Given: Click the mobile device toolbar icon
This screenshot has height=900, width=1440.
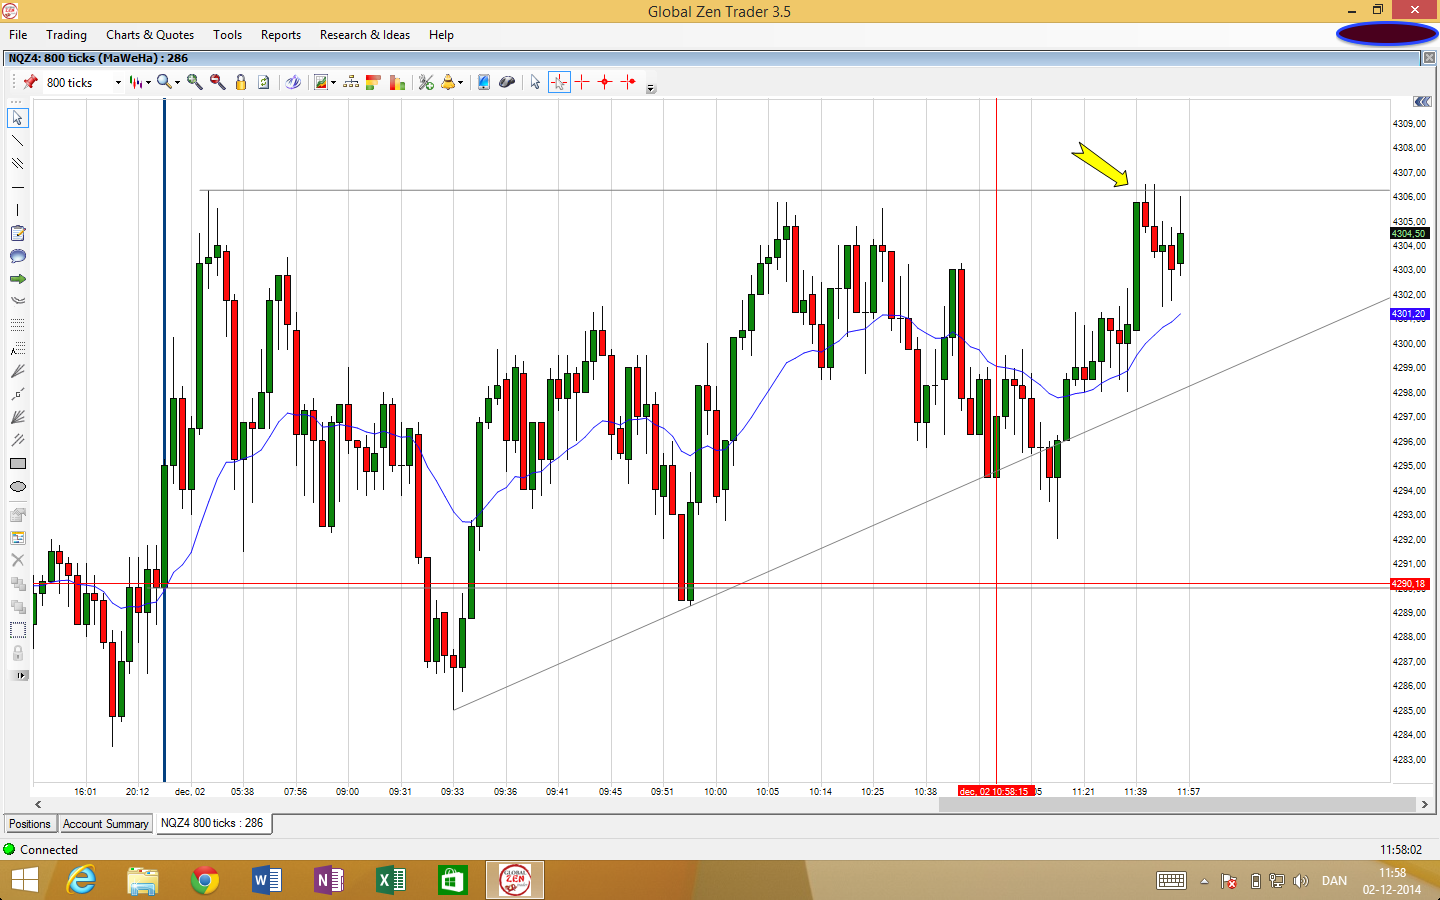Looking at the screenshot, I should click(484, 82).
